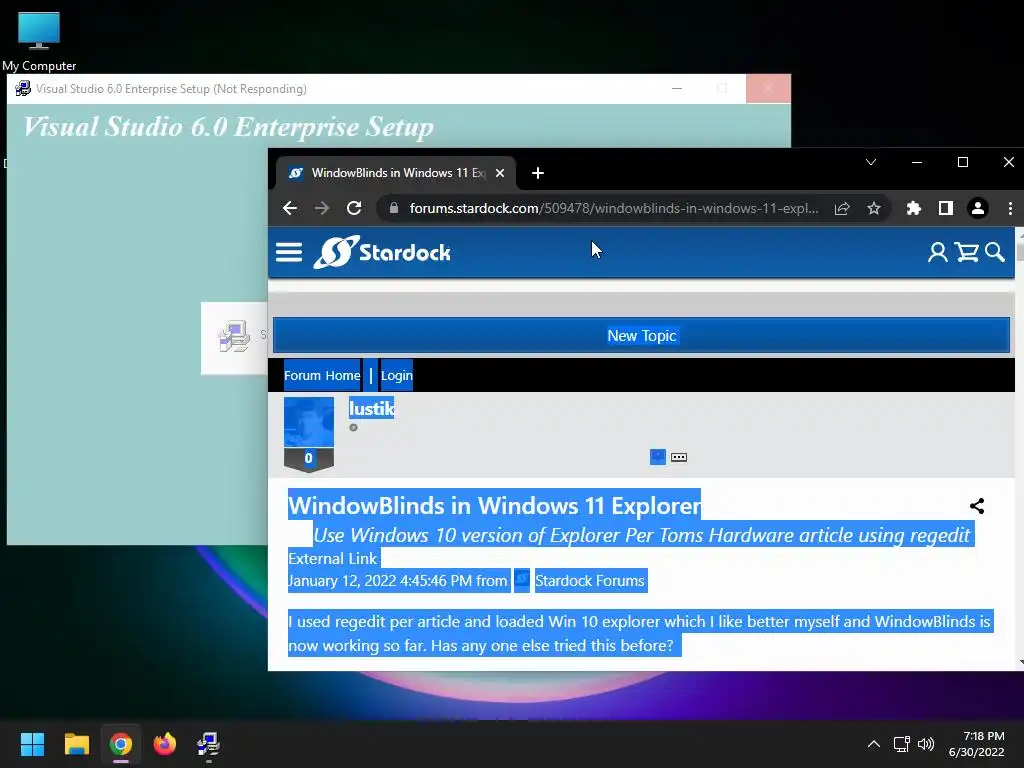Bookmark this page with star icon

tap(874, 208)
